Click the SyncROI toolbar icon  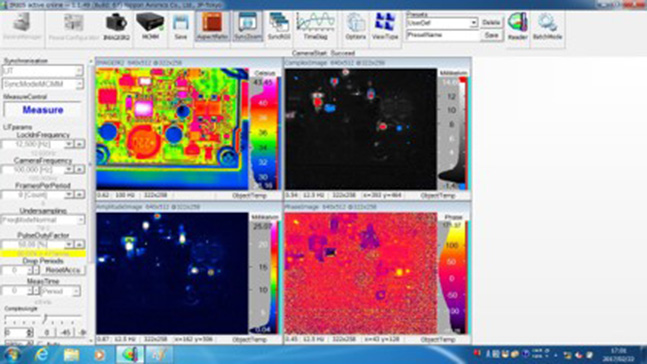pos(279,26)
